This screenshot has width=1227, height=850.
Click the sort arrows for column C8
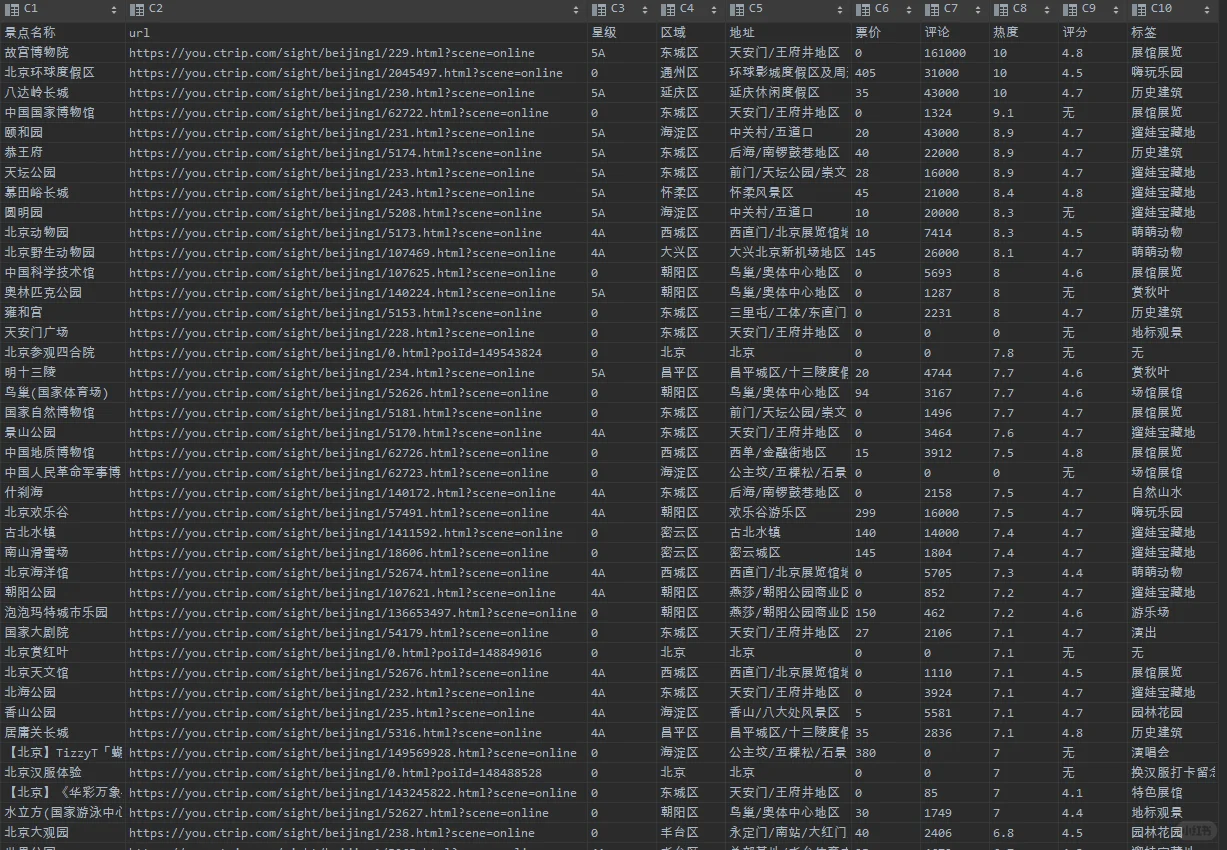point(1047,10)
